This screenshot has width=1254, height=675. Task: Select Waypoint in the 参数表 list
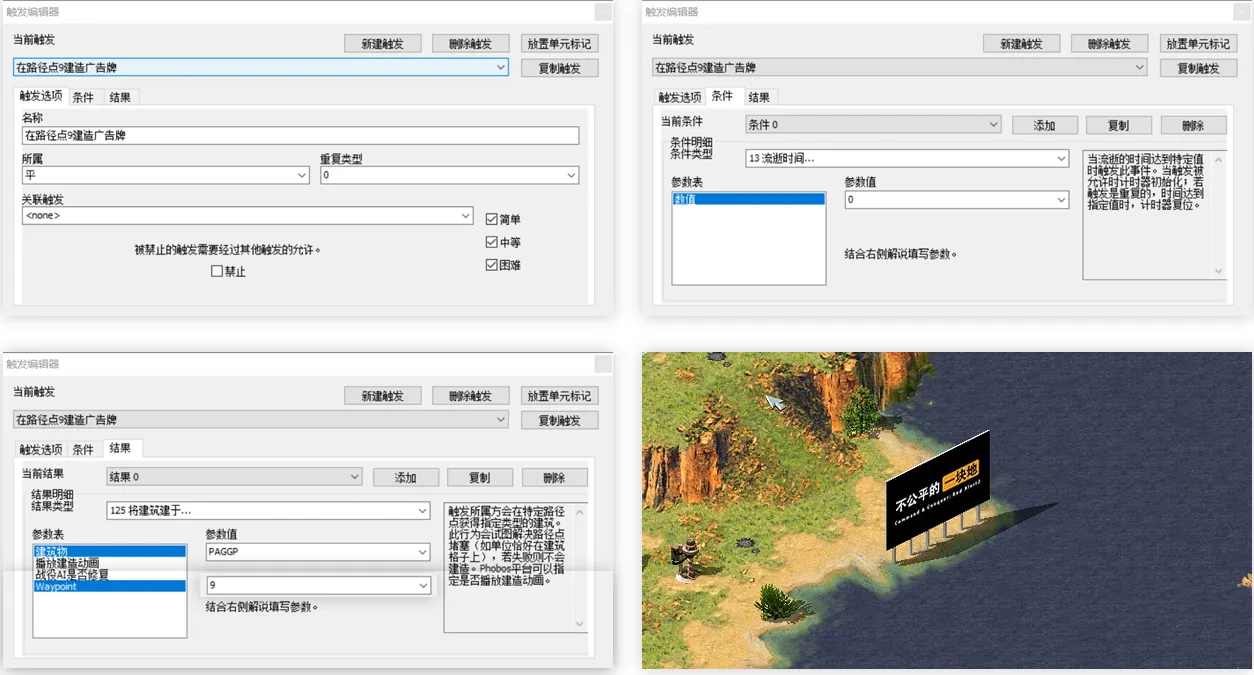[x=109, y=586]
